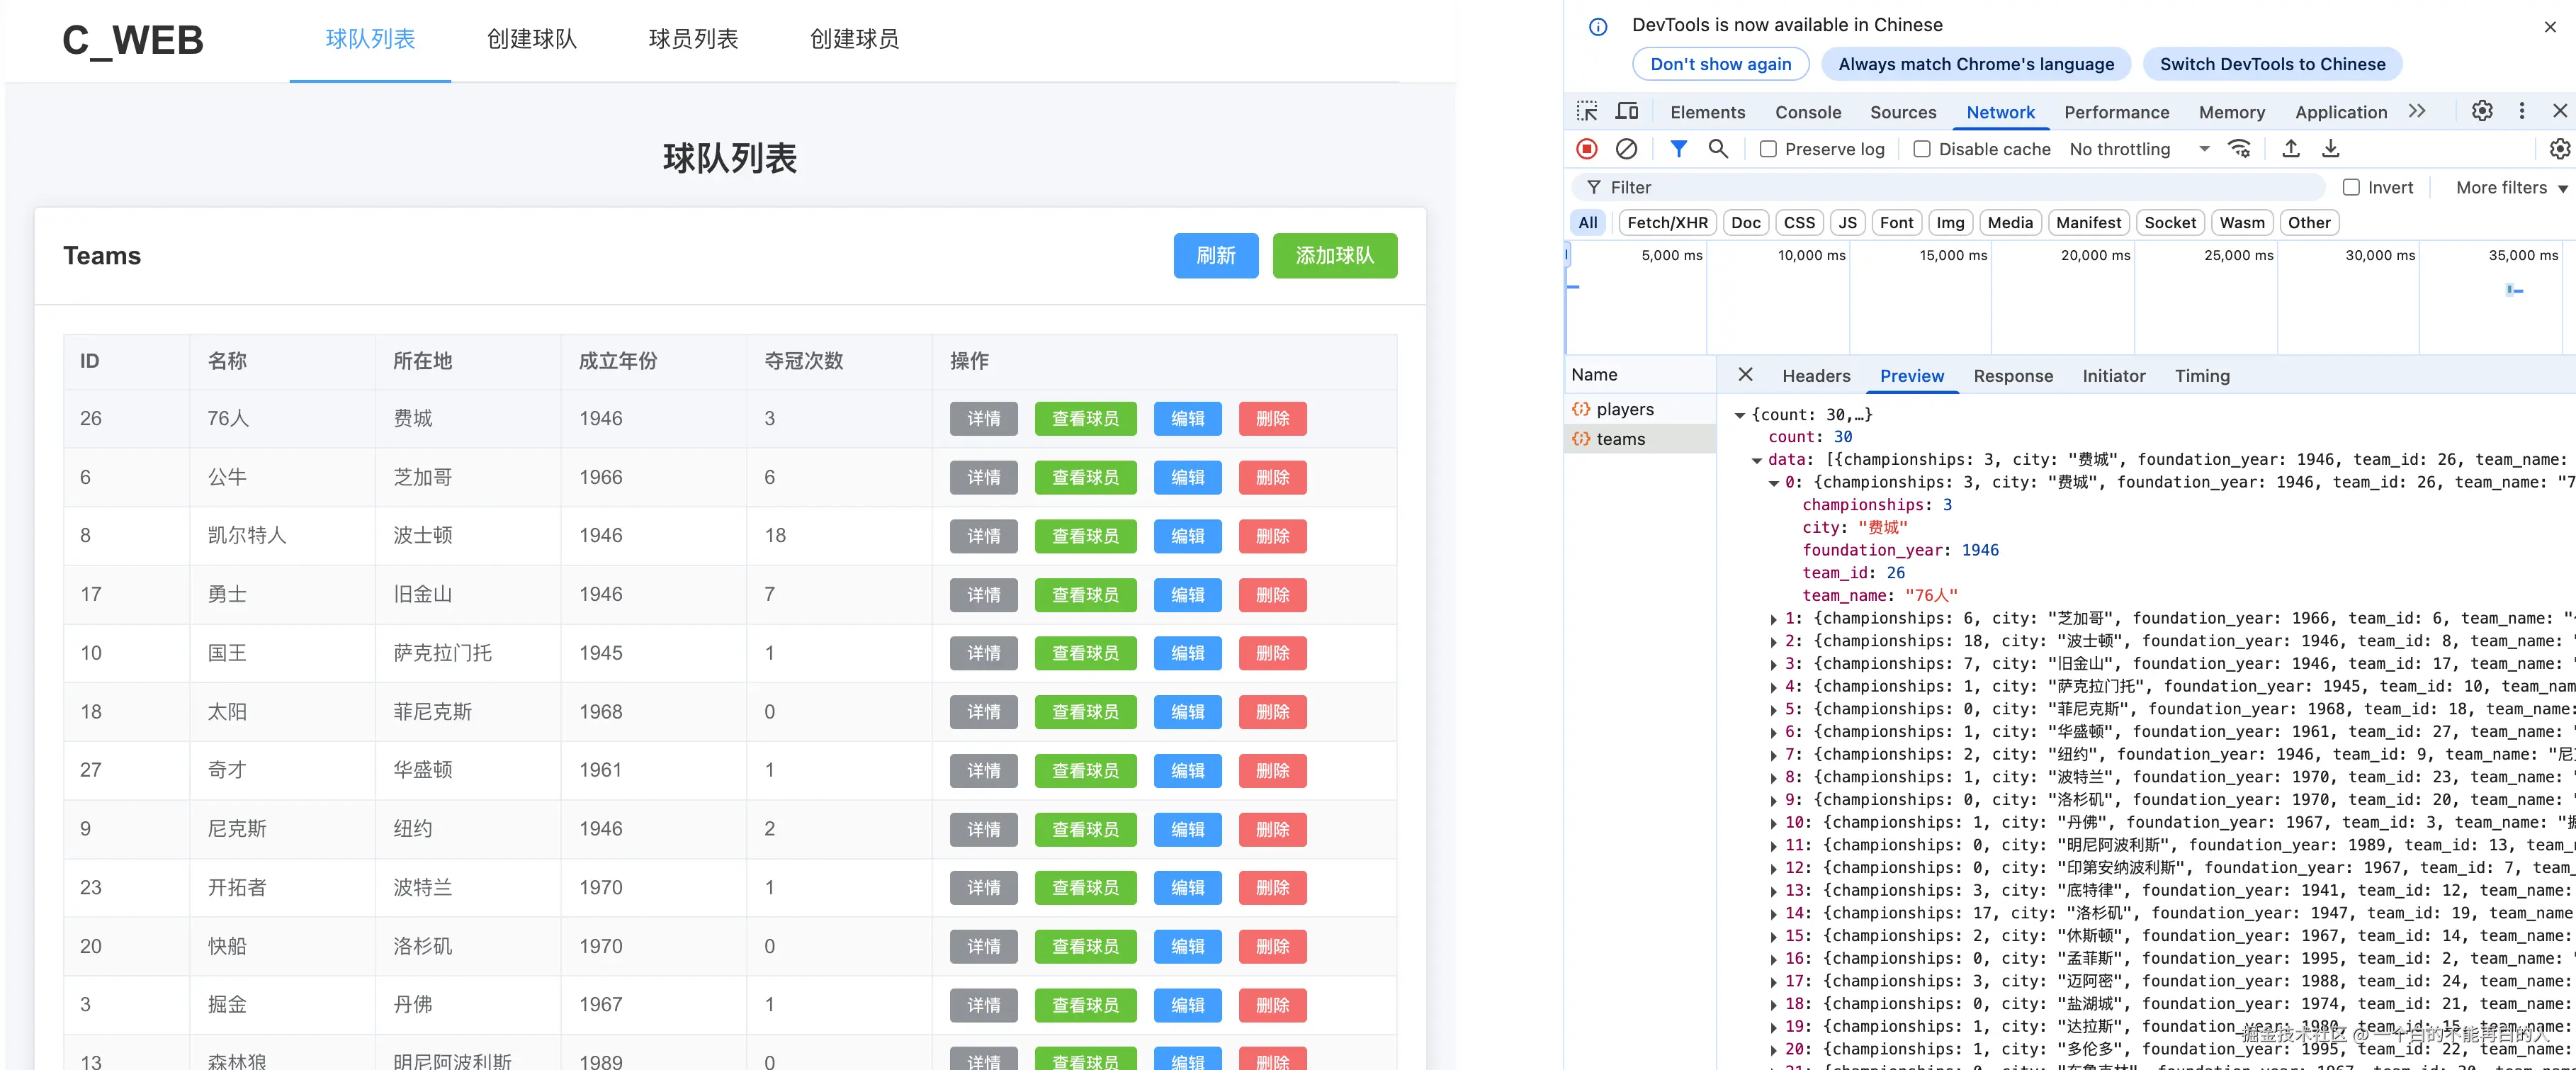This screenshot has height=1070, width=2576.
Task: Stop recording network log
Action: click(x=1587, y=149)
